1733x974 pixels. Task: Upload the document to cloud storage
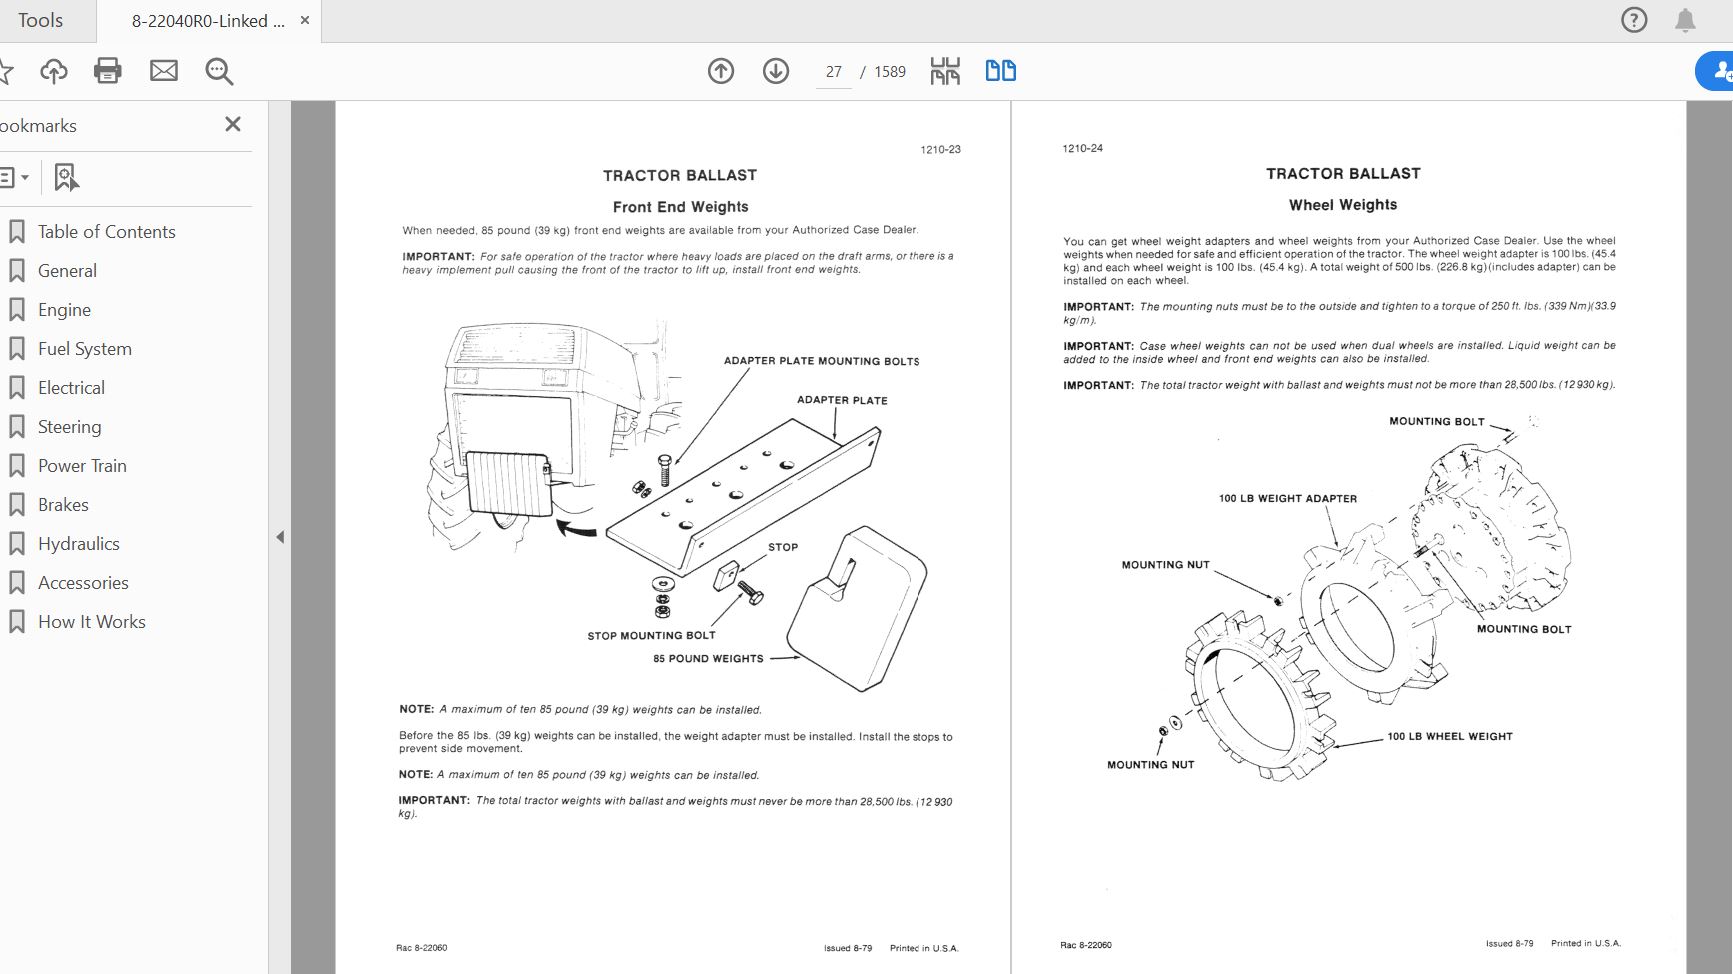click(x=54, y=70)
